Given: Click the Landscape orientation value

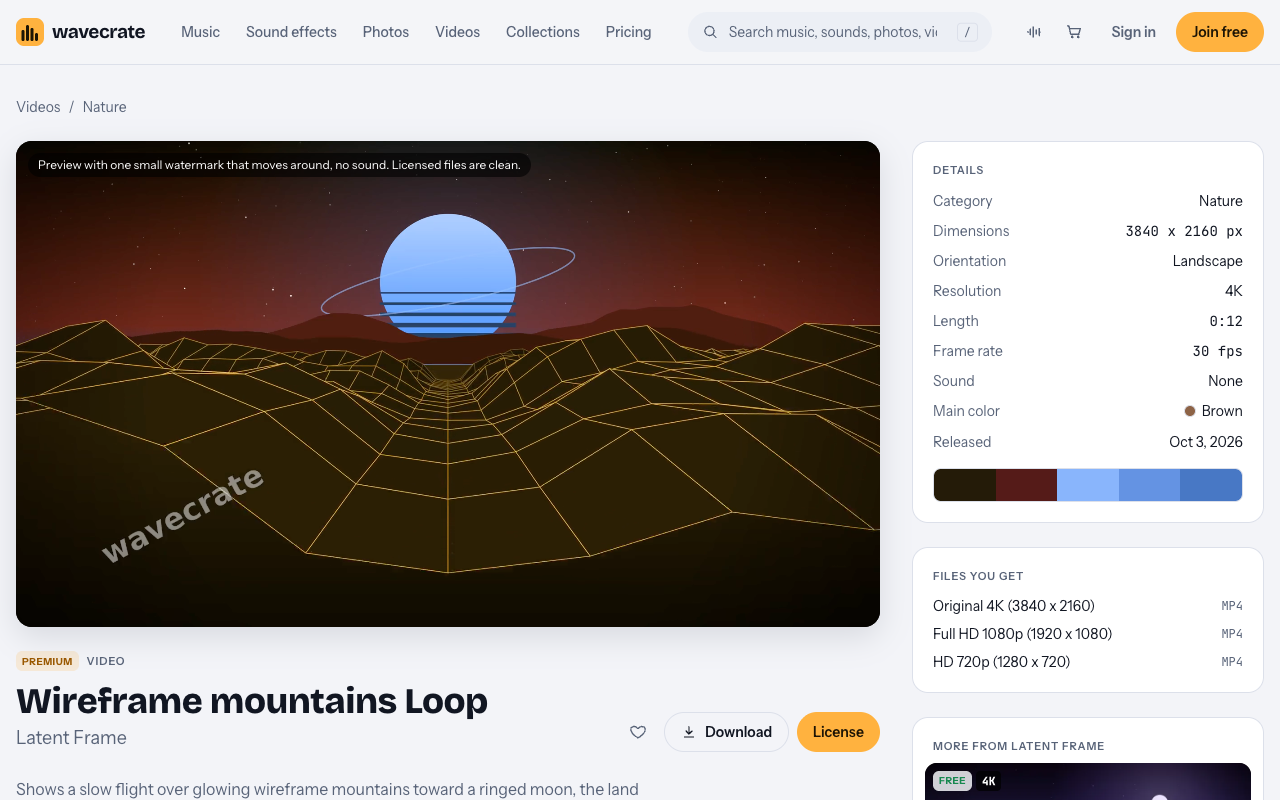Looking at the screenshot, I should 1208,261.
